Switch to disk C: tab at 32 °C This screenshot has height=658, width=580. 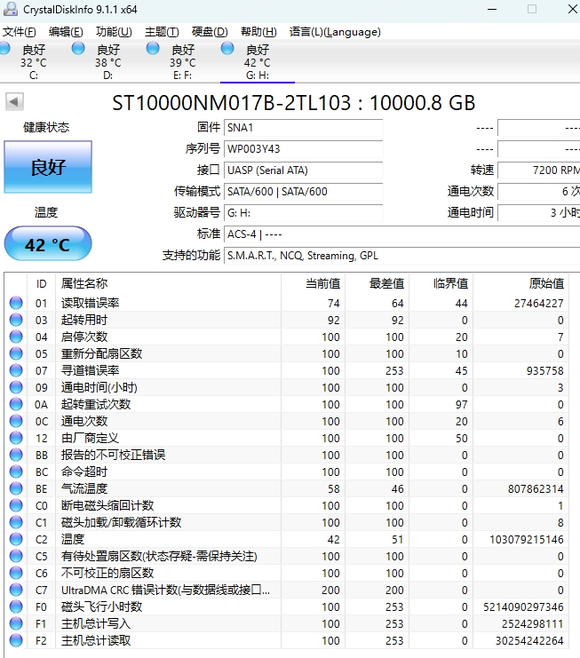pos(33,62)
